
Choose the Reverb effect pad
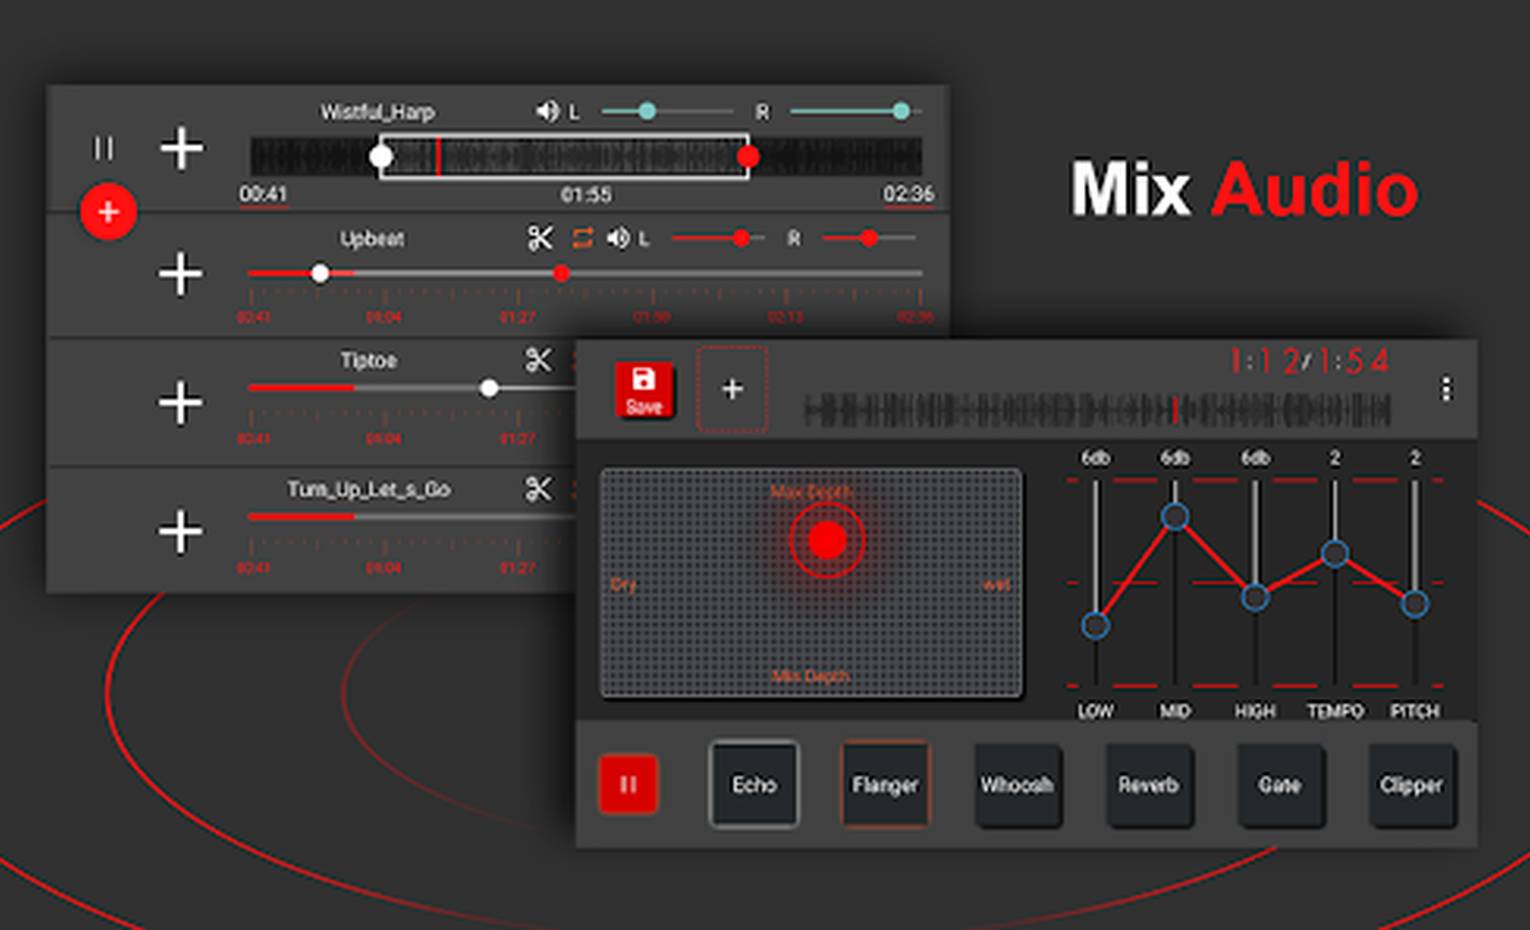click(1149, 785)
